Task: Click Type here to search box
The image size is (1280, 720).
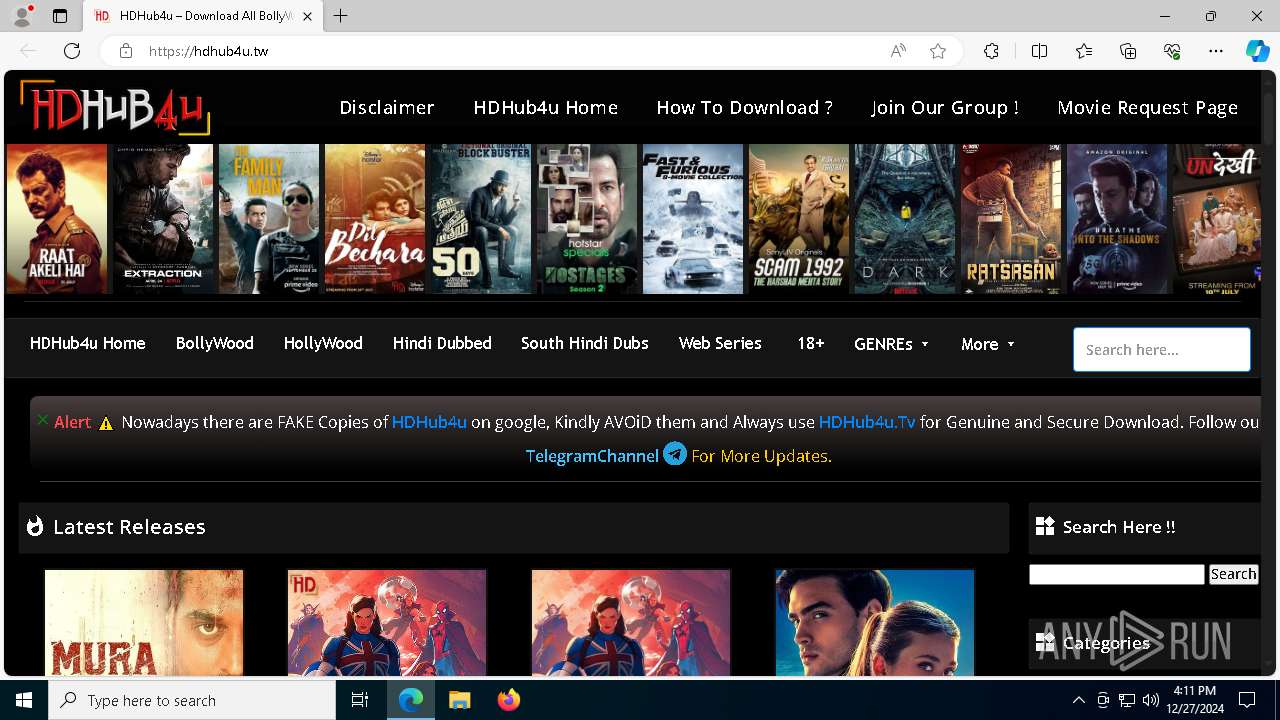Action: pyautogui.click(x=192, y=700)
